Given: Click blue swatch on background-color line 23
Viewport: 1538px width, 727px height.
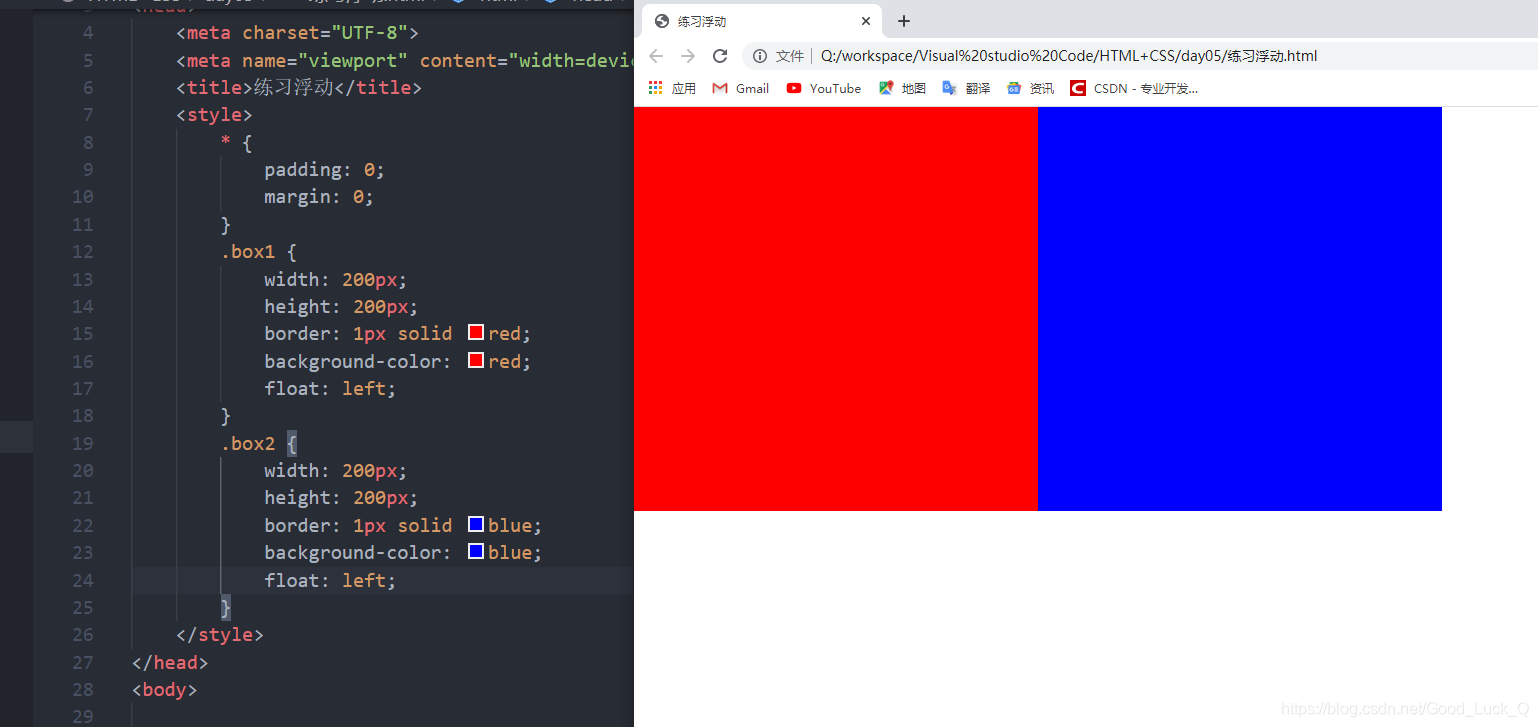Looking at the screenshot, I should coord(476,551).
